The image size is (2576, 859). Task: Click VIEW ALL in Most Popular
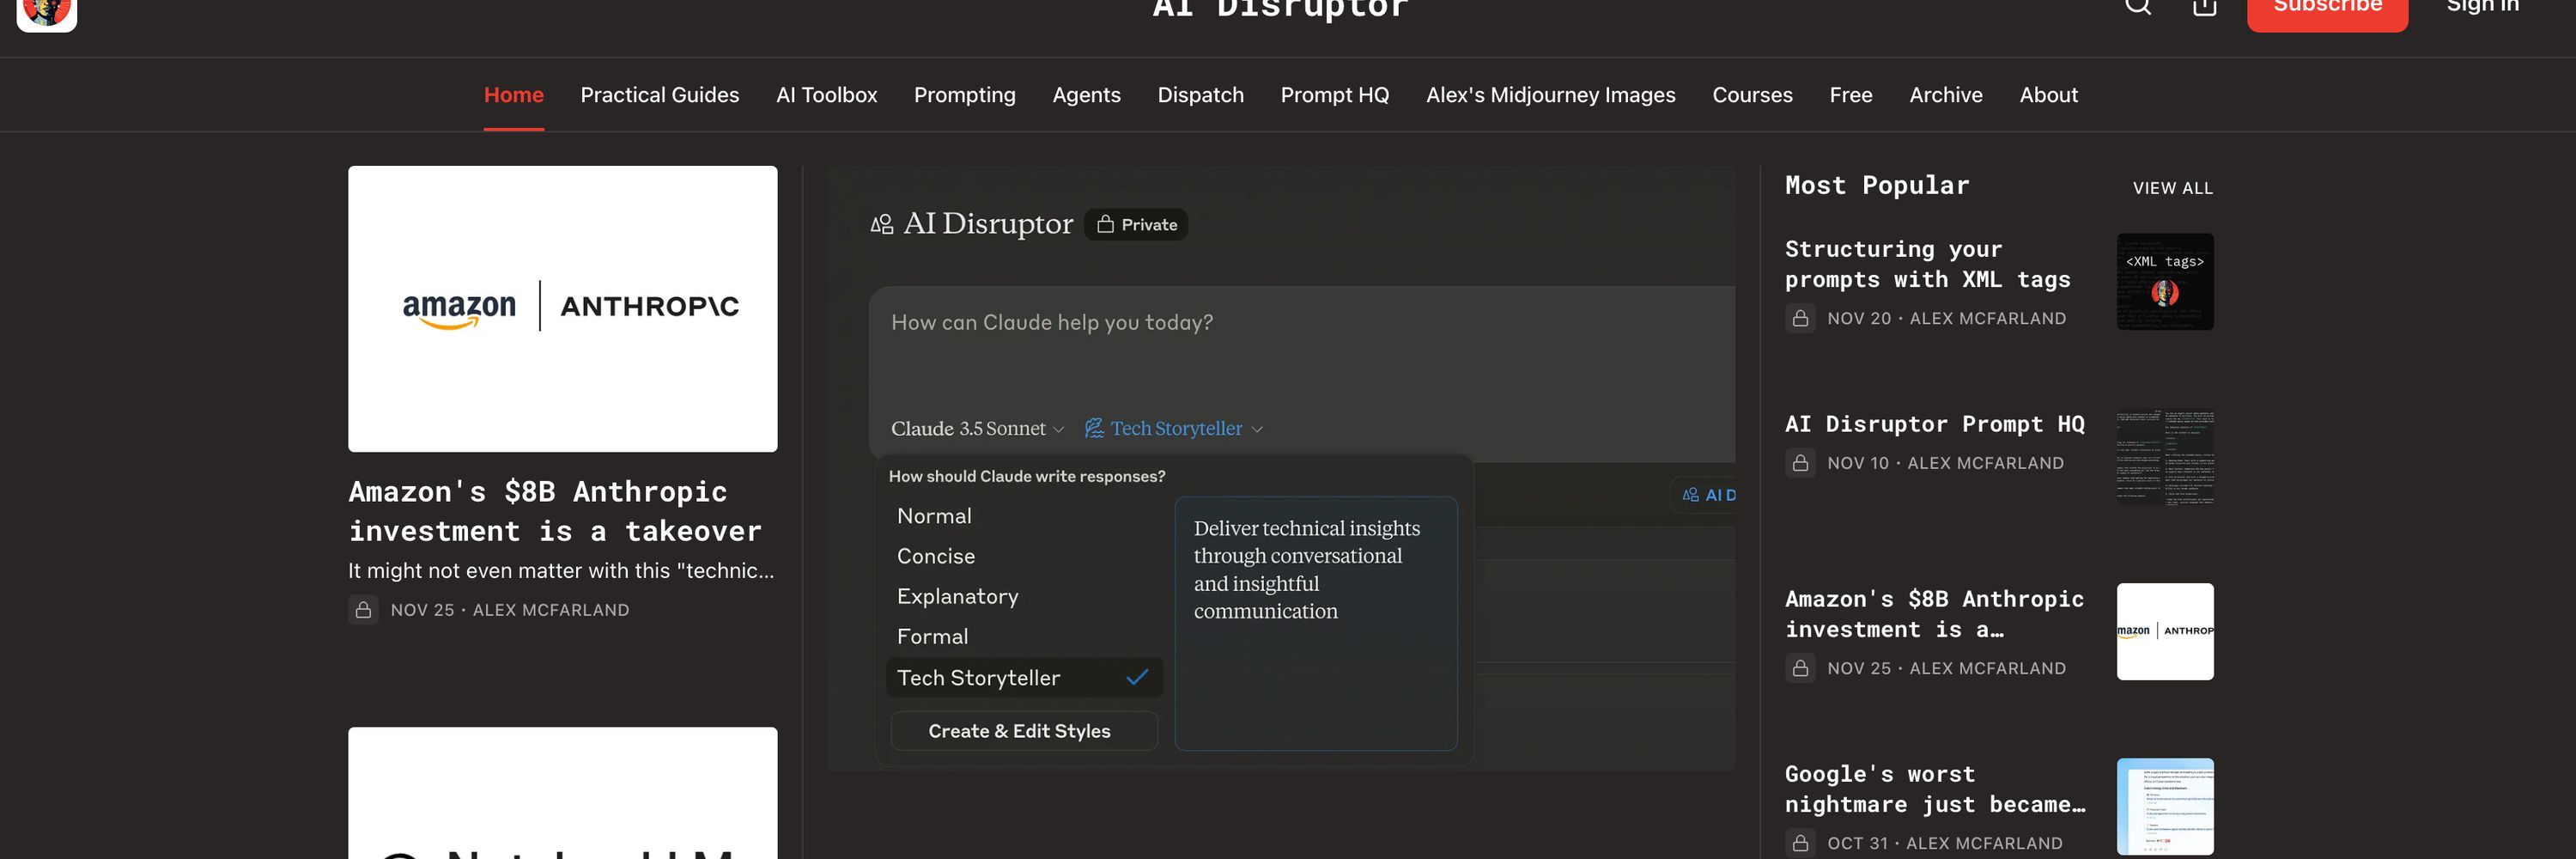click(2172, 188)
